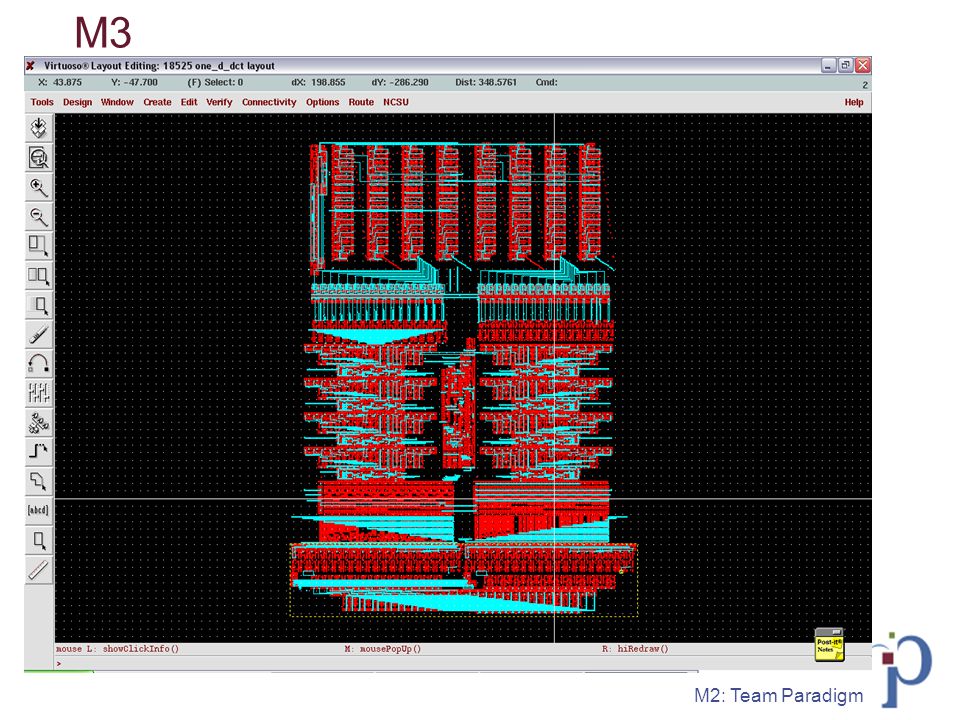The width and height of the screenshot is (960, 720).
Task: Open the Design menu
Action: coord(77,102)
